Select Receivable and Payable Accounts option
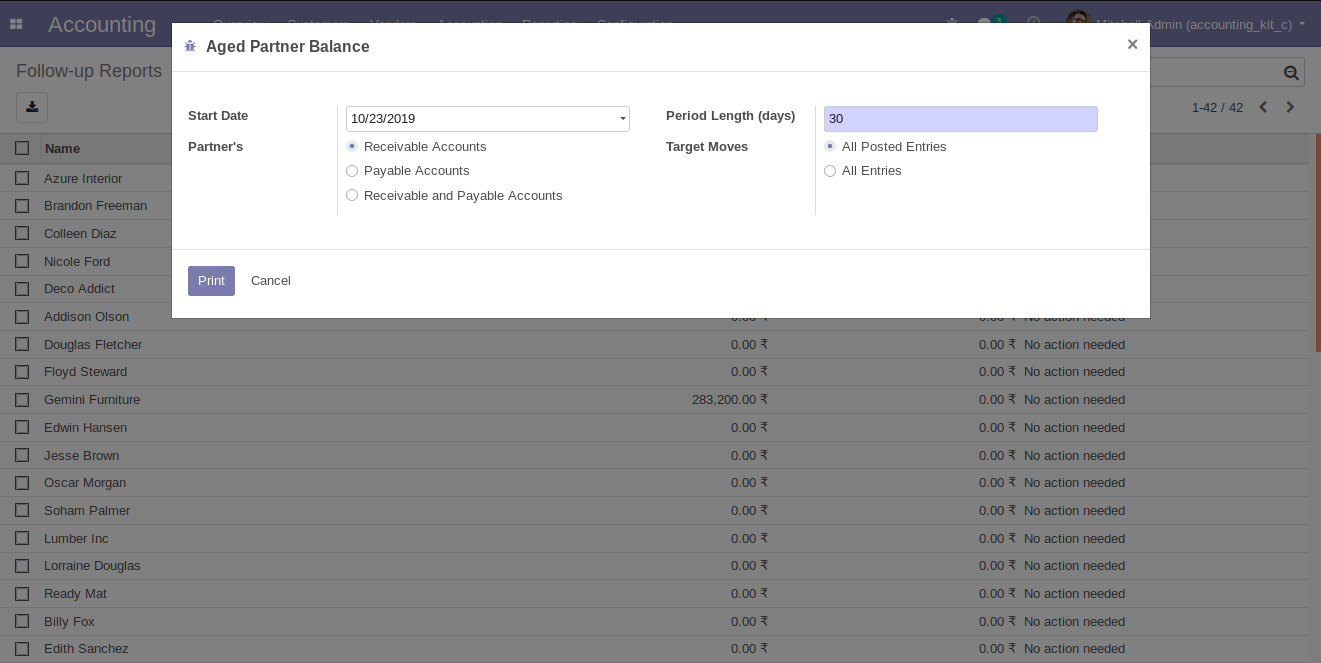Viewport: 1321px width, 663px height. [x=352, y=196]
